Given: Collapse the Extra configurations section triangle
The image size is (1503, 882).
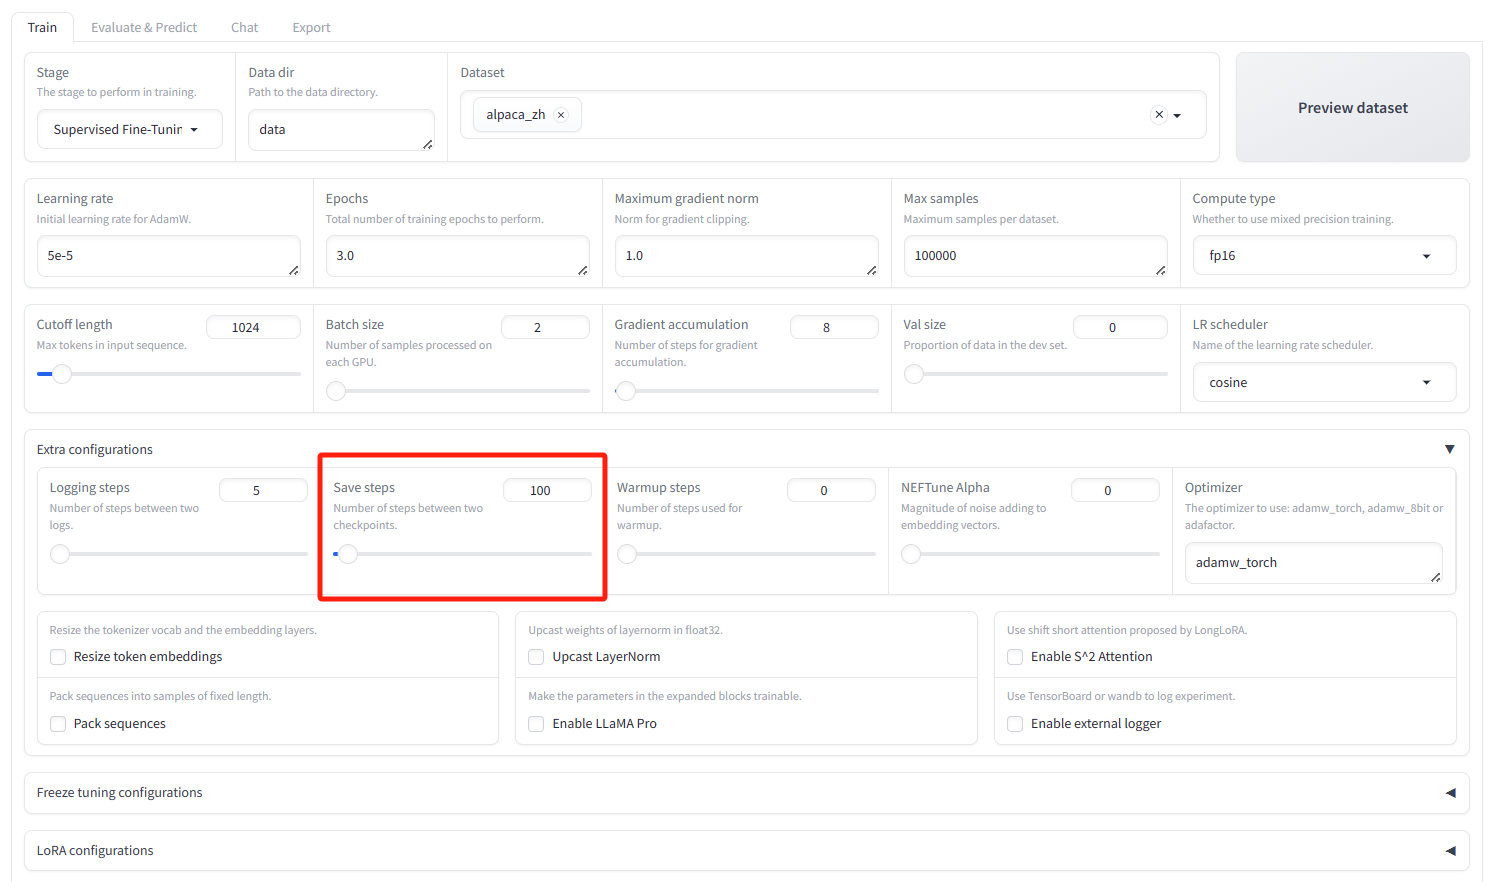Looking at the screenshot, I should pyautogui.click(x=1450, y=448).
